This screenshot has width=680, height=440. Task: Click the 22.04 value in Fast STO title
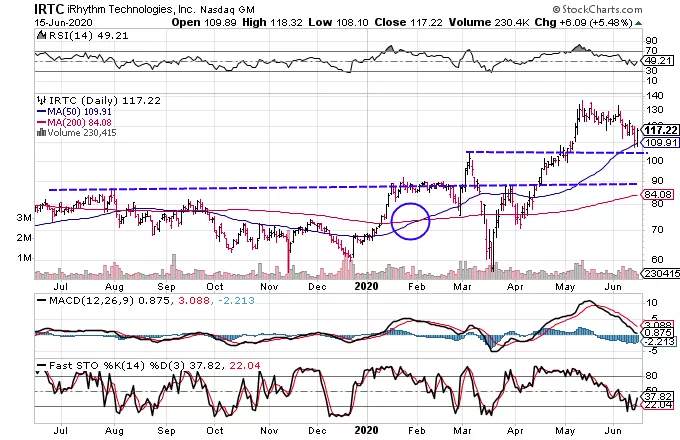[x=246, y=365]
